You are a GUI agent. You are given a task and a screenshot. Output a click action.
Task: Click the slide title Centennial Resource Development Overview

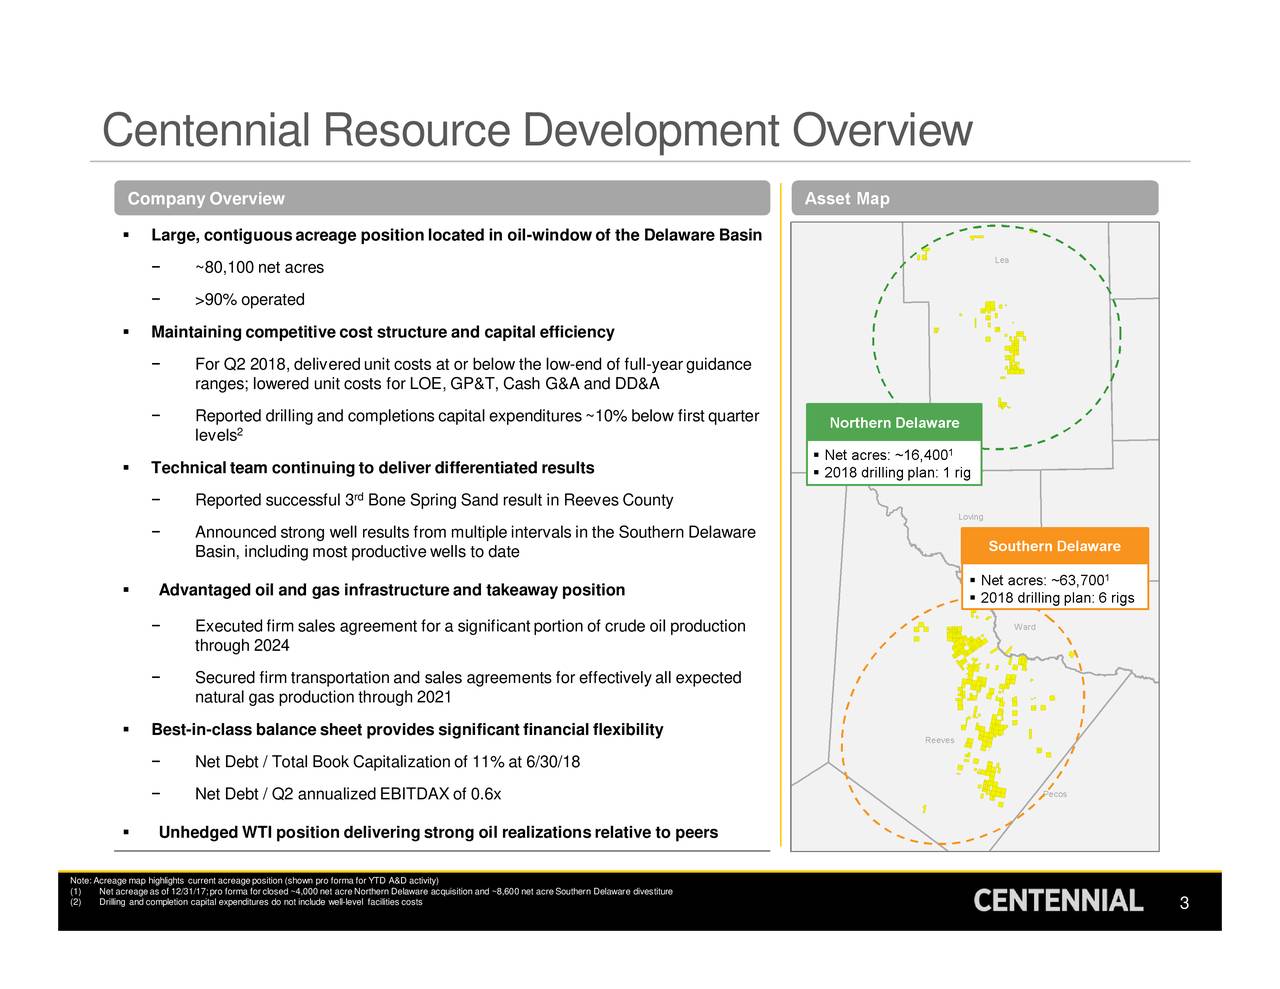click(537, 131)
